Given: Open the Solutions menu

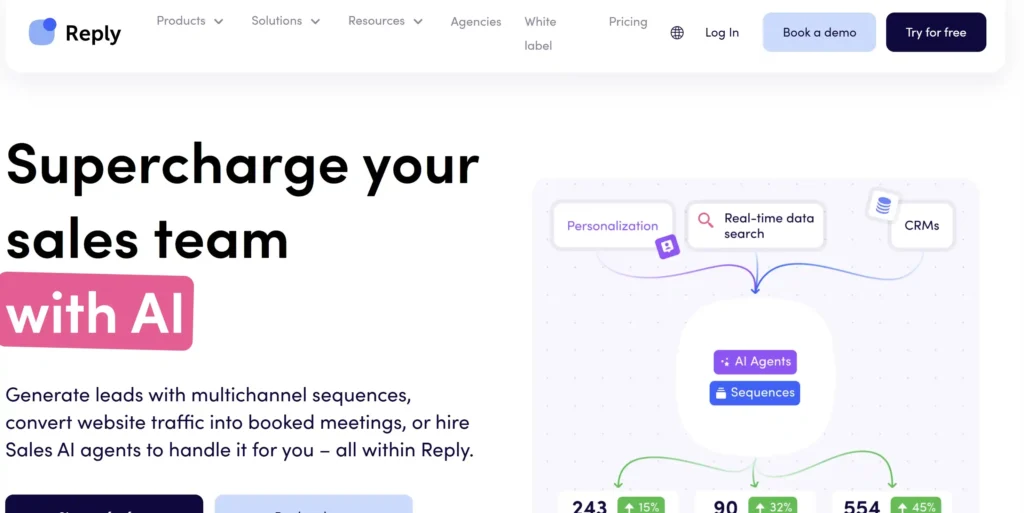Looking at the screenshot, I should coord(285,21).
